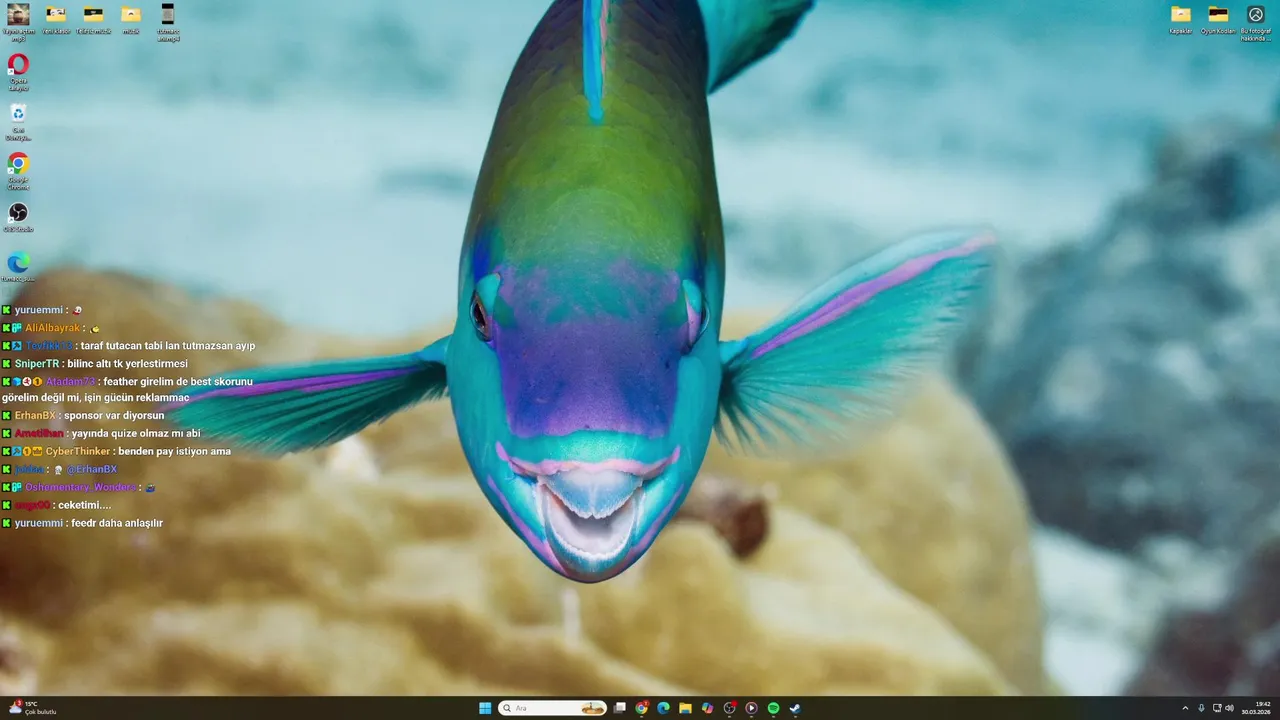Open the Opera browser desktop shortcut
This screenshot has width=1280, height=720.
pyautogui.click(x=18, y=71)
